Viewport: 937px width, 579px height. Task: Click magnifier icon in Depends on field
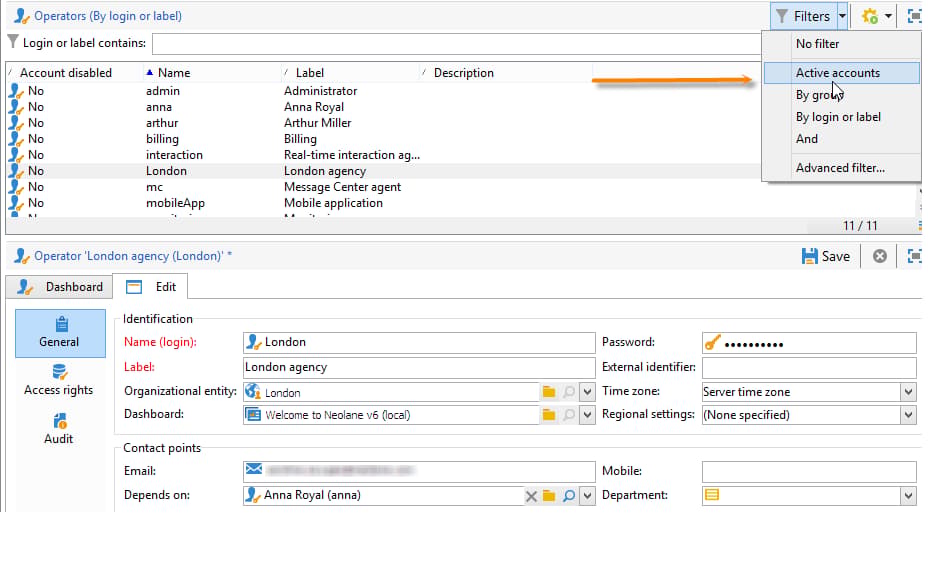click(x=569, y=495)
